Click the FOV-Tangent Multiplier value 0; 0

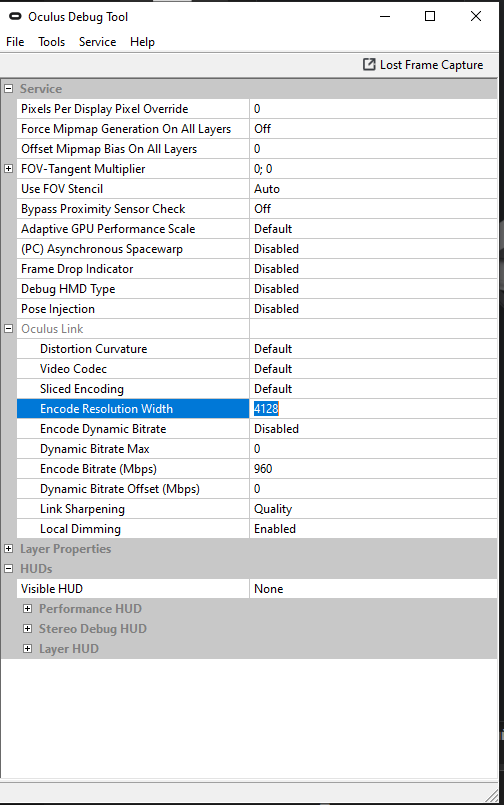coord(373,169)
